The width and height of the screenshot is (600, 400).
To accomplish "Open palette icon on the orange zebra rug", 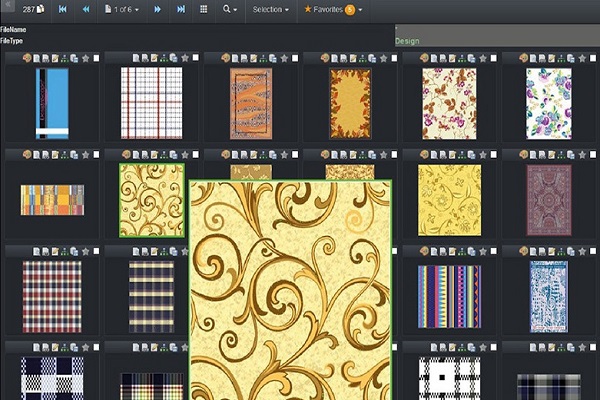I will [x=225, y=58].
